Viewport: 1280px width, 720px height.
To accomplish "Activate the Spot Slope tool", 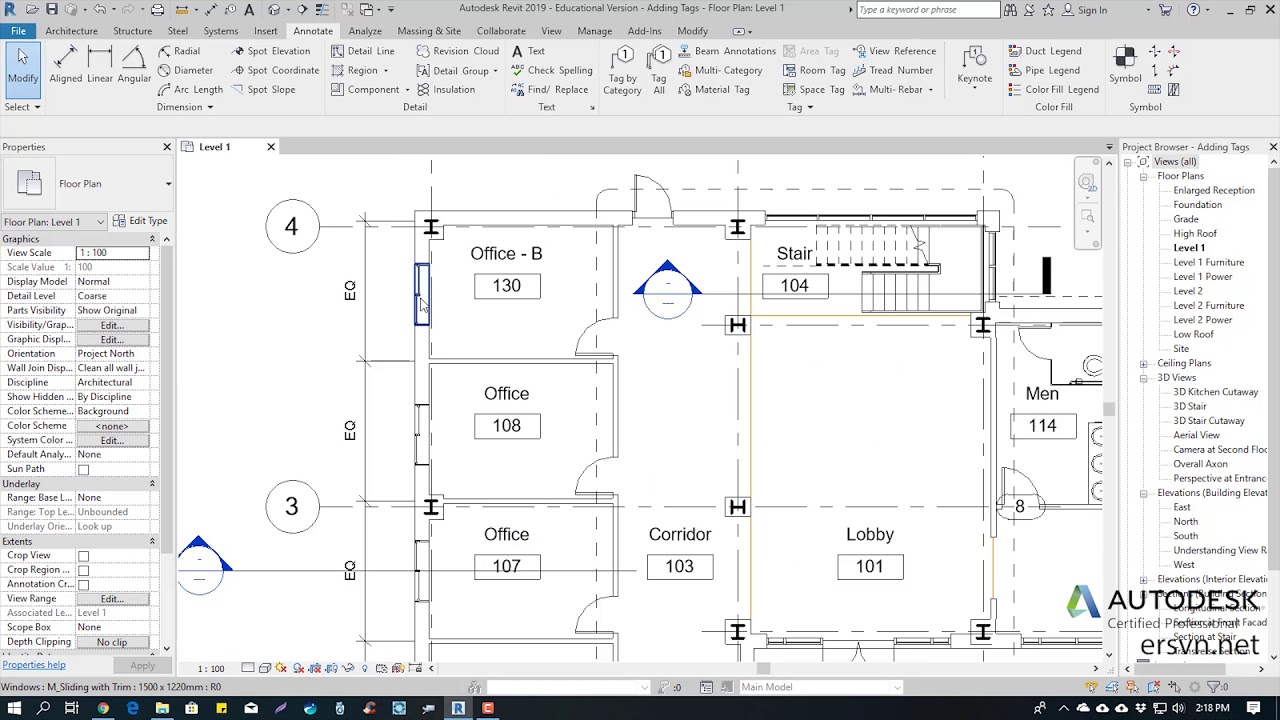I will coord(264,89).
